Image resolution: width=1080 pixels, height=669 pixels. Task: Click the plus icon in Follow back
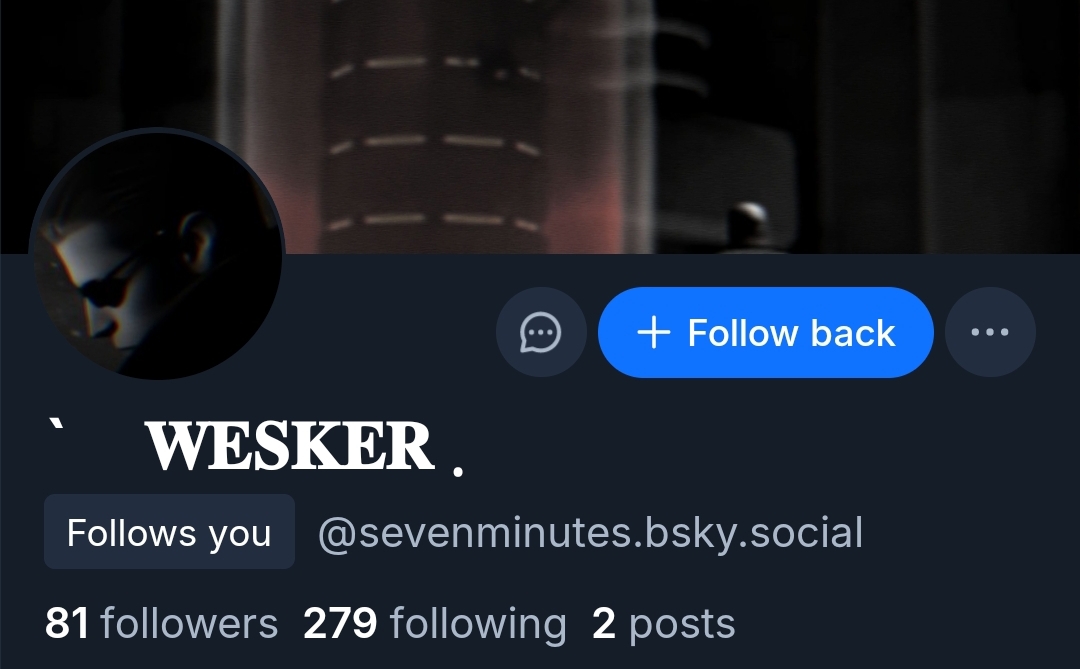coord(654,332)
